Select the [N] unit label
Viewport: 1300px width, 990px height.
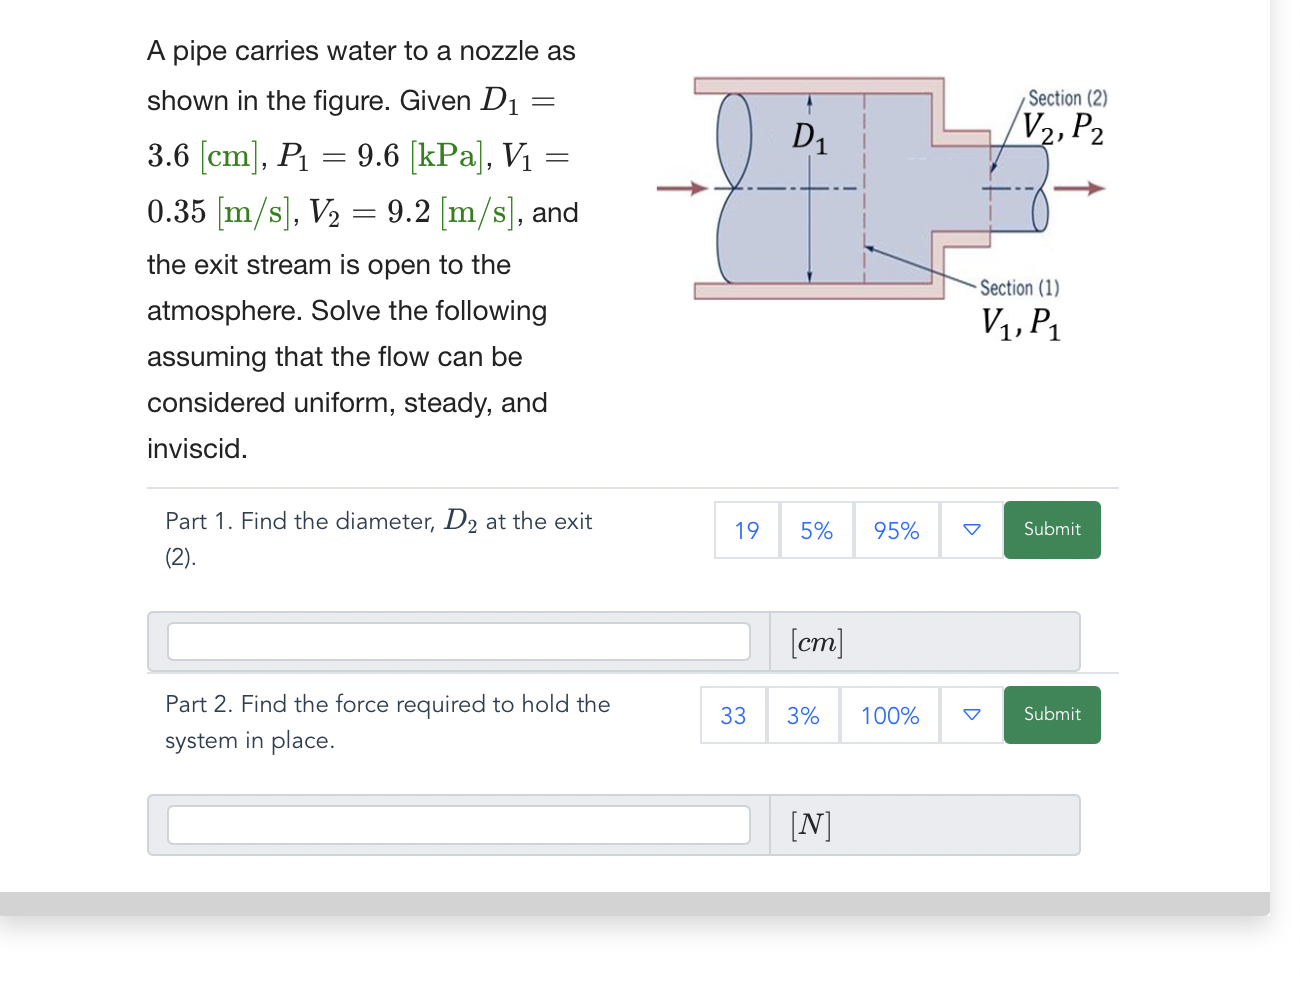coord(810,824)
